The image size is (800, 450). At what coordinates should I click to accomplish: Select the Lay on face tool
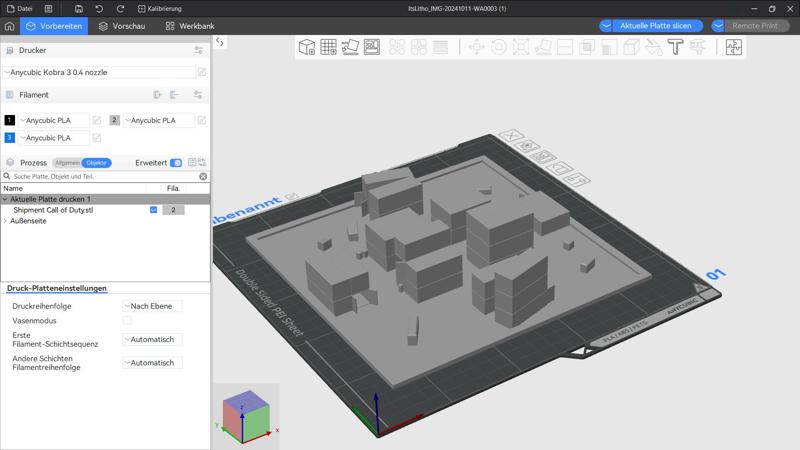543,47
